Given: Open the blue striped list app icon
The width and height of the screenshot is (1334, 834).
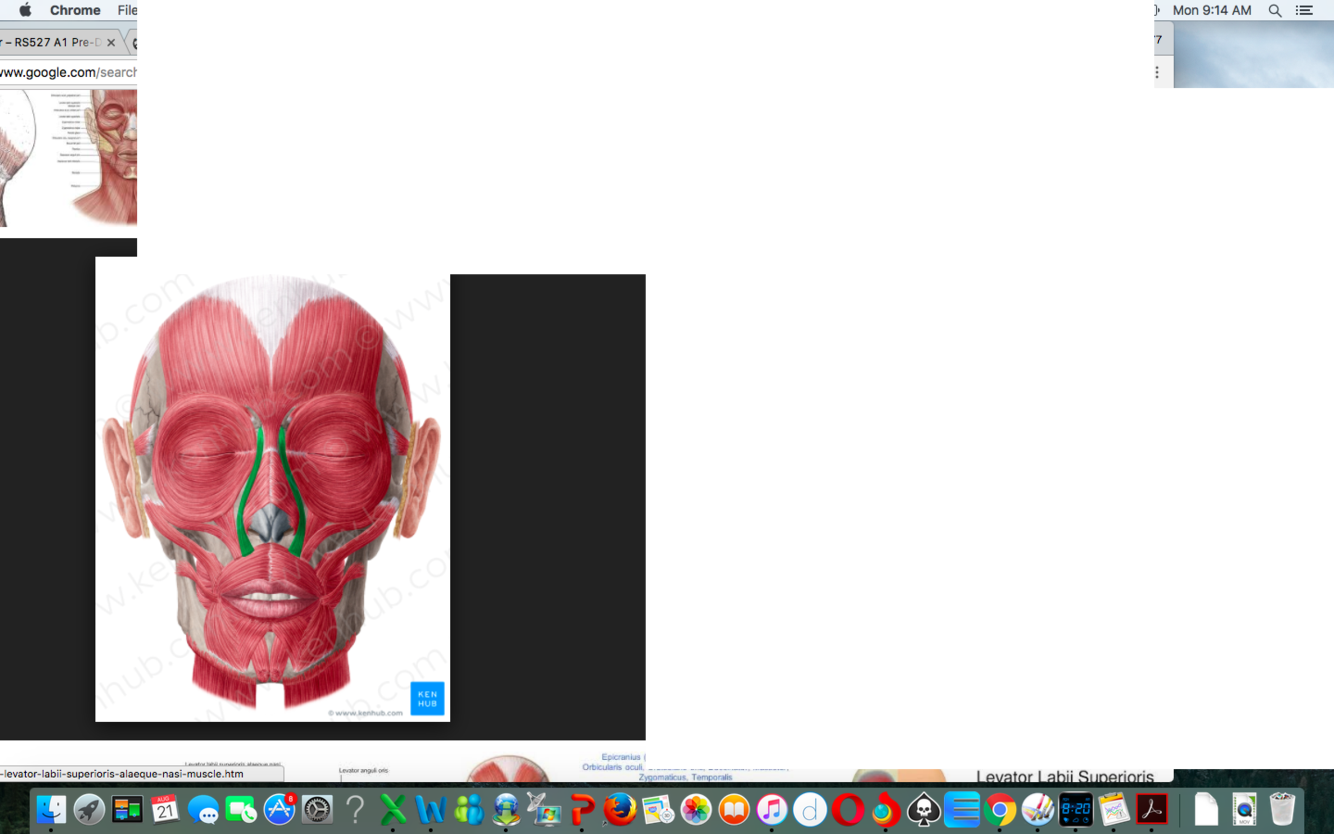Looking at the screenshot, I should tap(962, 809).
